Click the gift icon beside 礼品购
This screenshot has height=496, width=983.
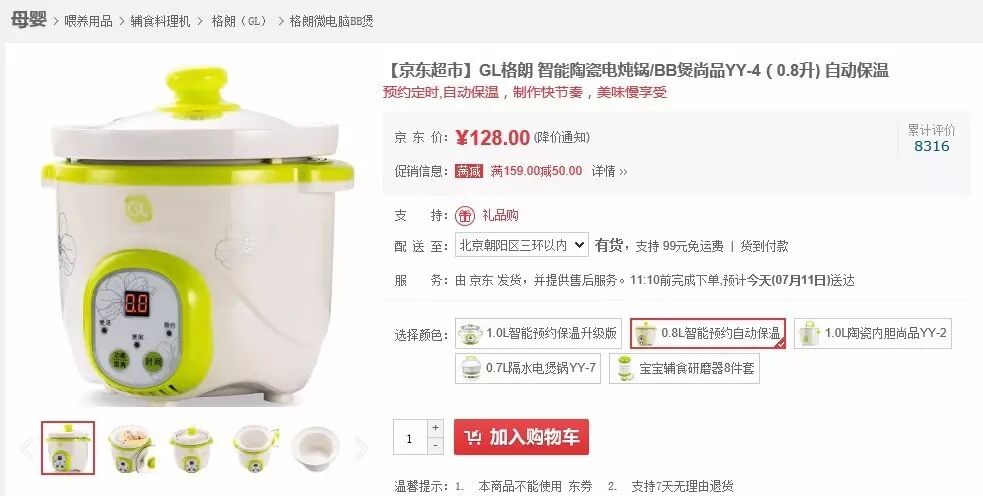point(465,216)
